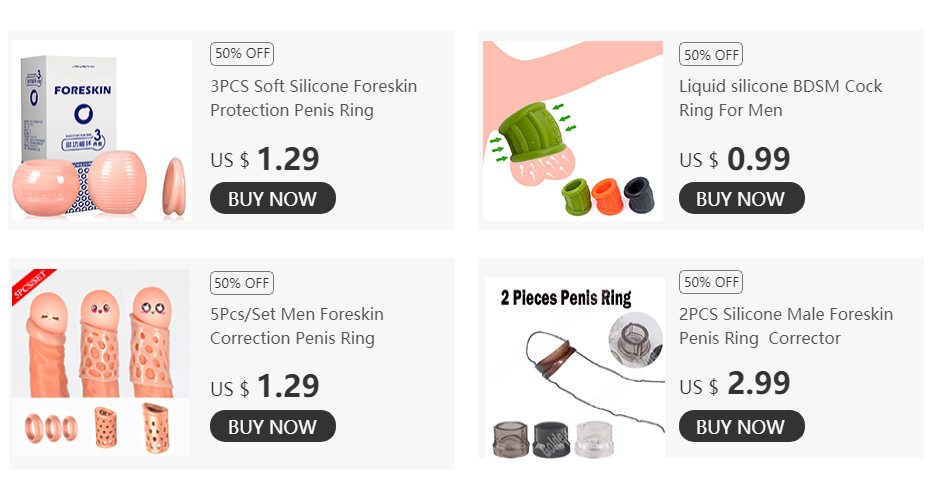This screenshot has height=486, width=932.
Task: Click the 50% OFF badge on the 3PCS item
Action: (242, 55)
